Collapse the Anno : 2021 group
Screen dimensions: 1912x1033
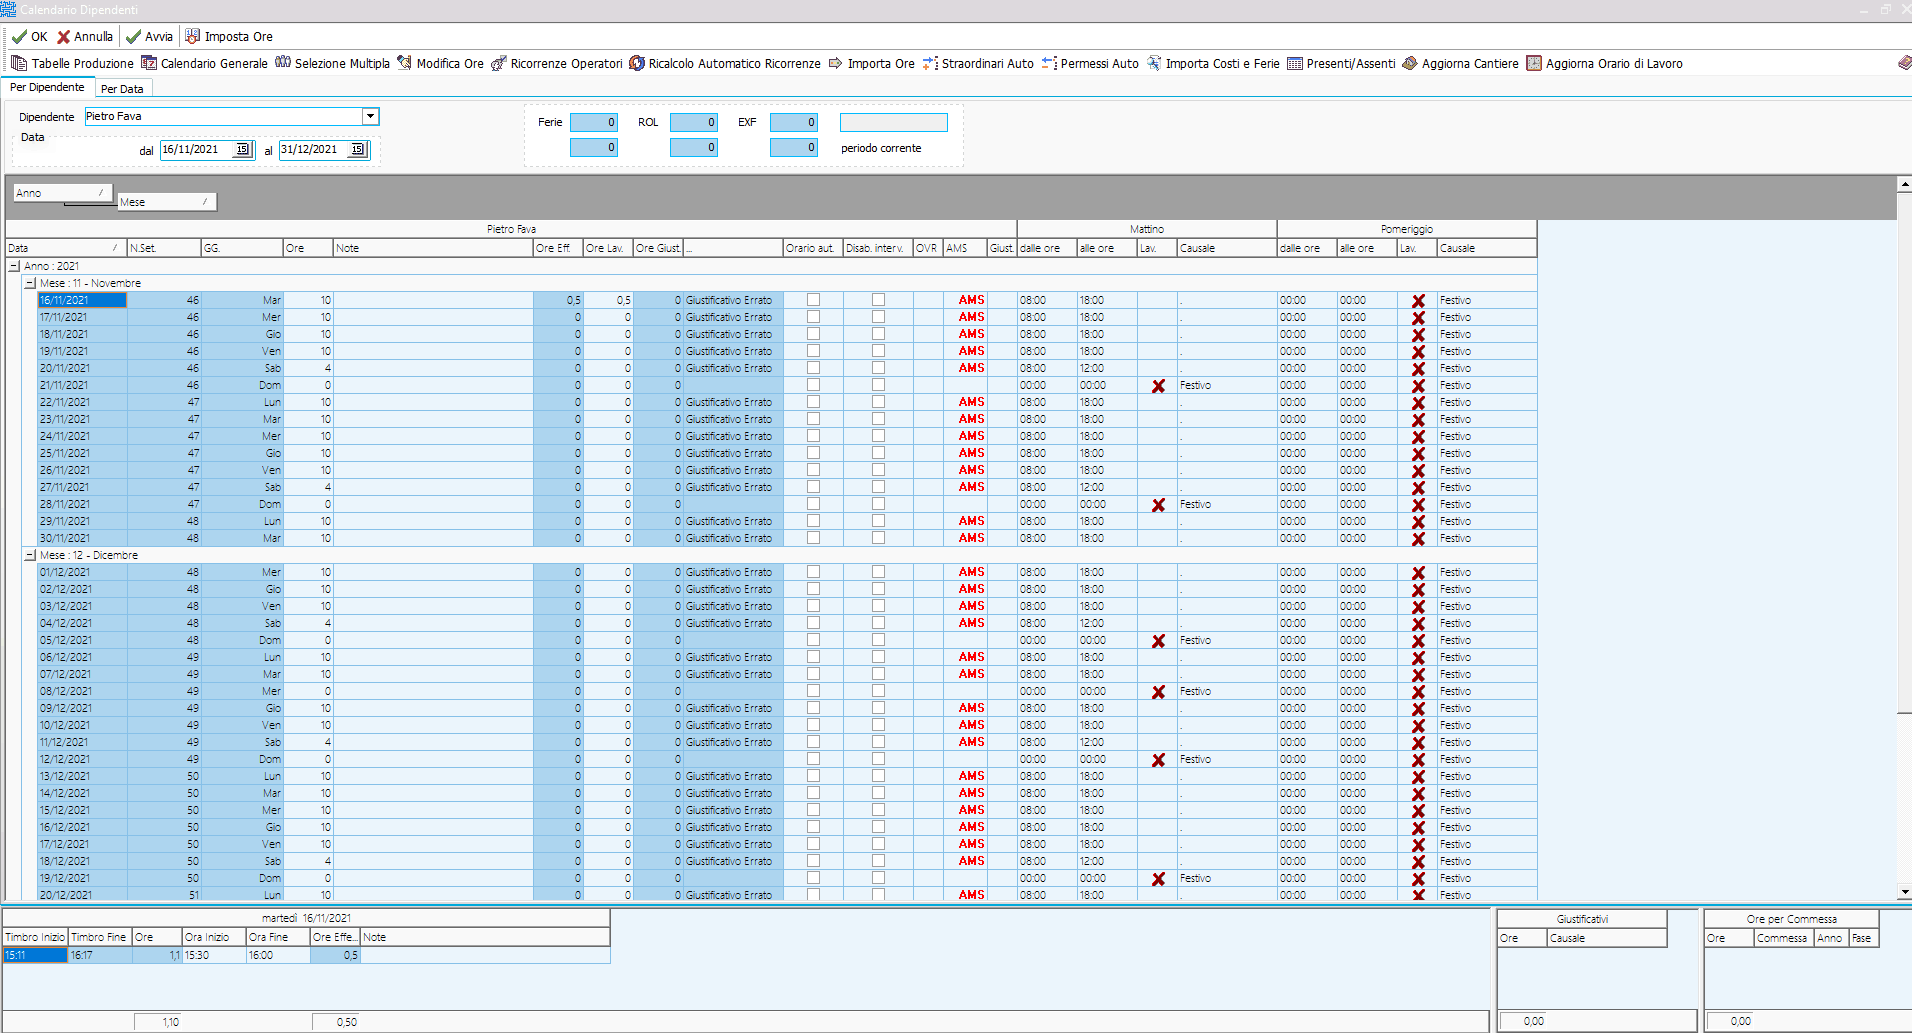coord(14,266)
